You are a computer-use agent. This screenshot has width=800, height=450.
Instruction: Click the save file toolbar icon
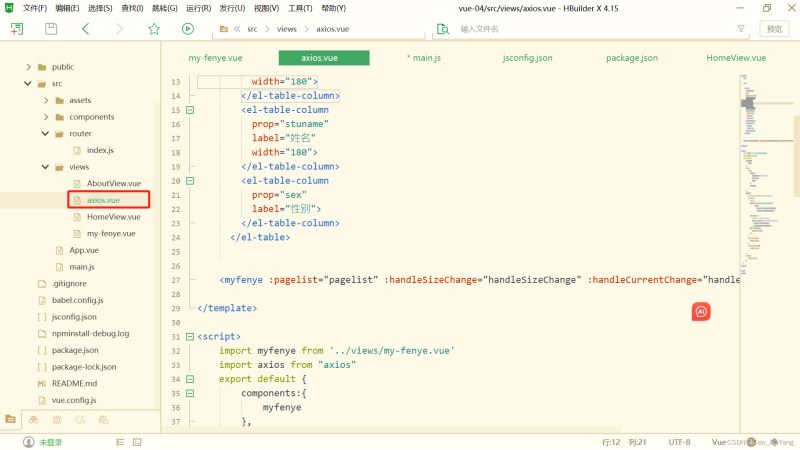point(51,29)
